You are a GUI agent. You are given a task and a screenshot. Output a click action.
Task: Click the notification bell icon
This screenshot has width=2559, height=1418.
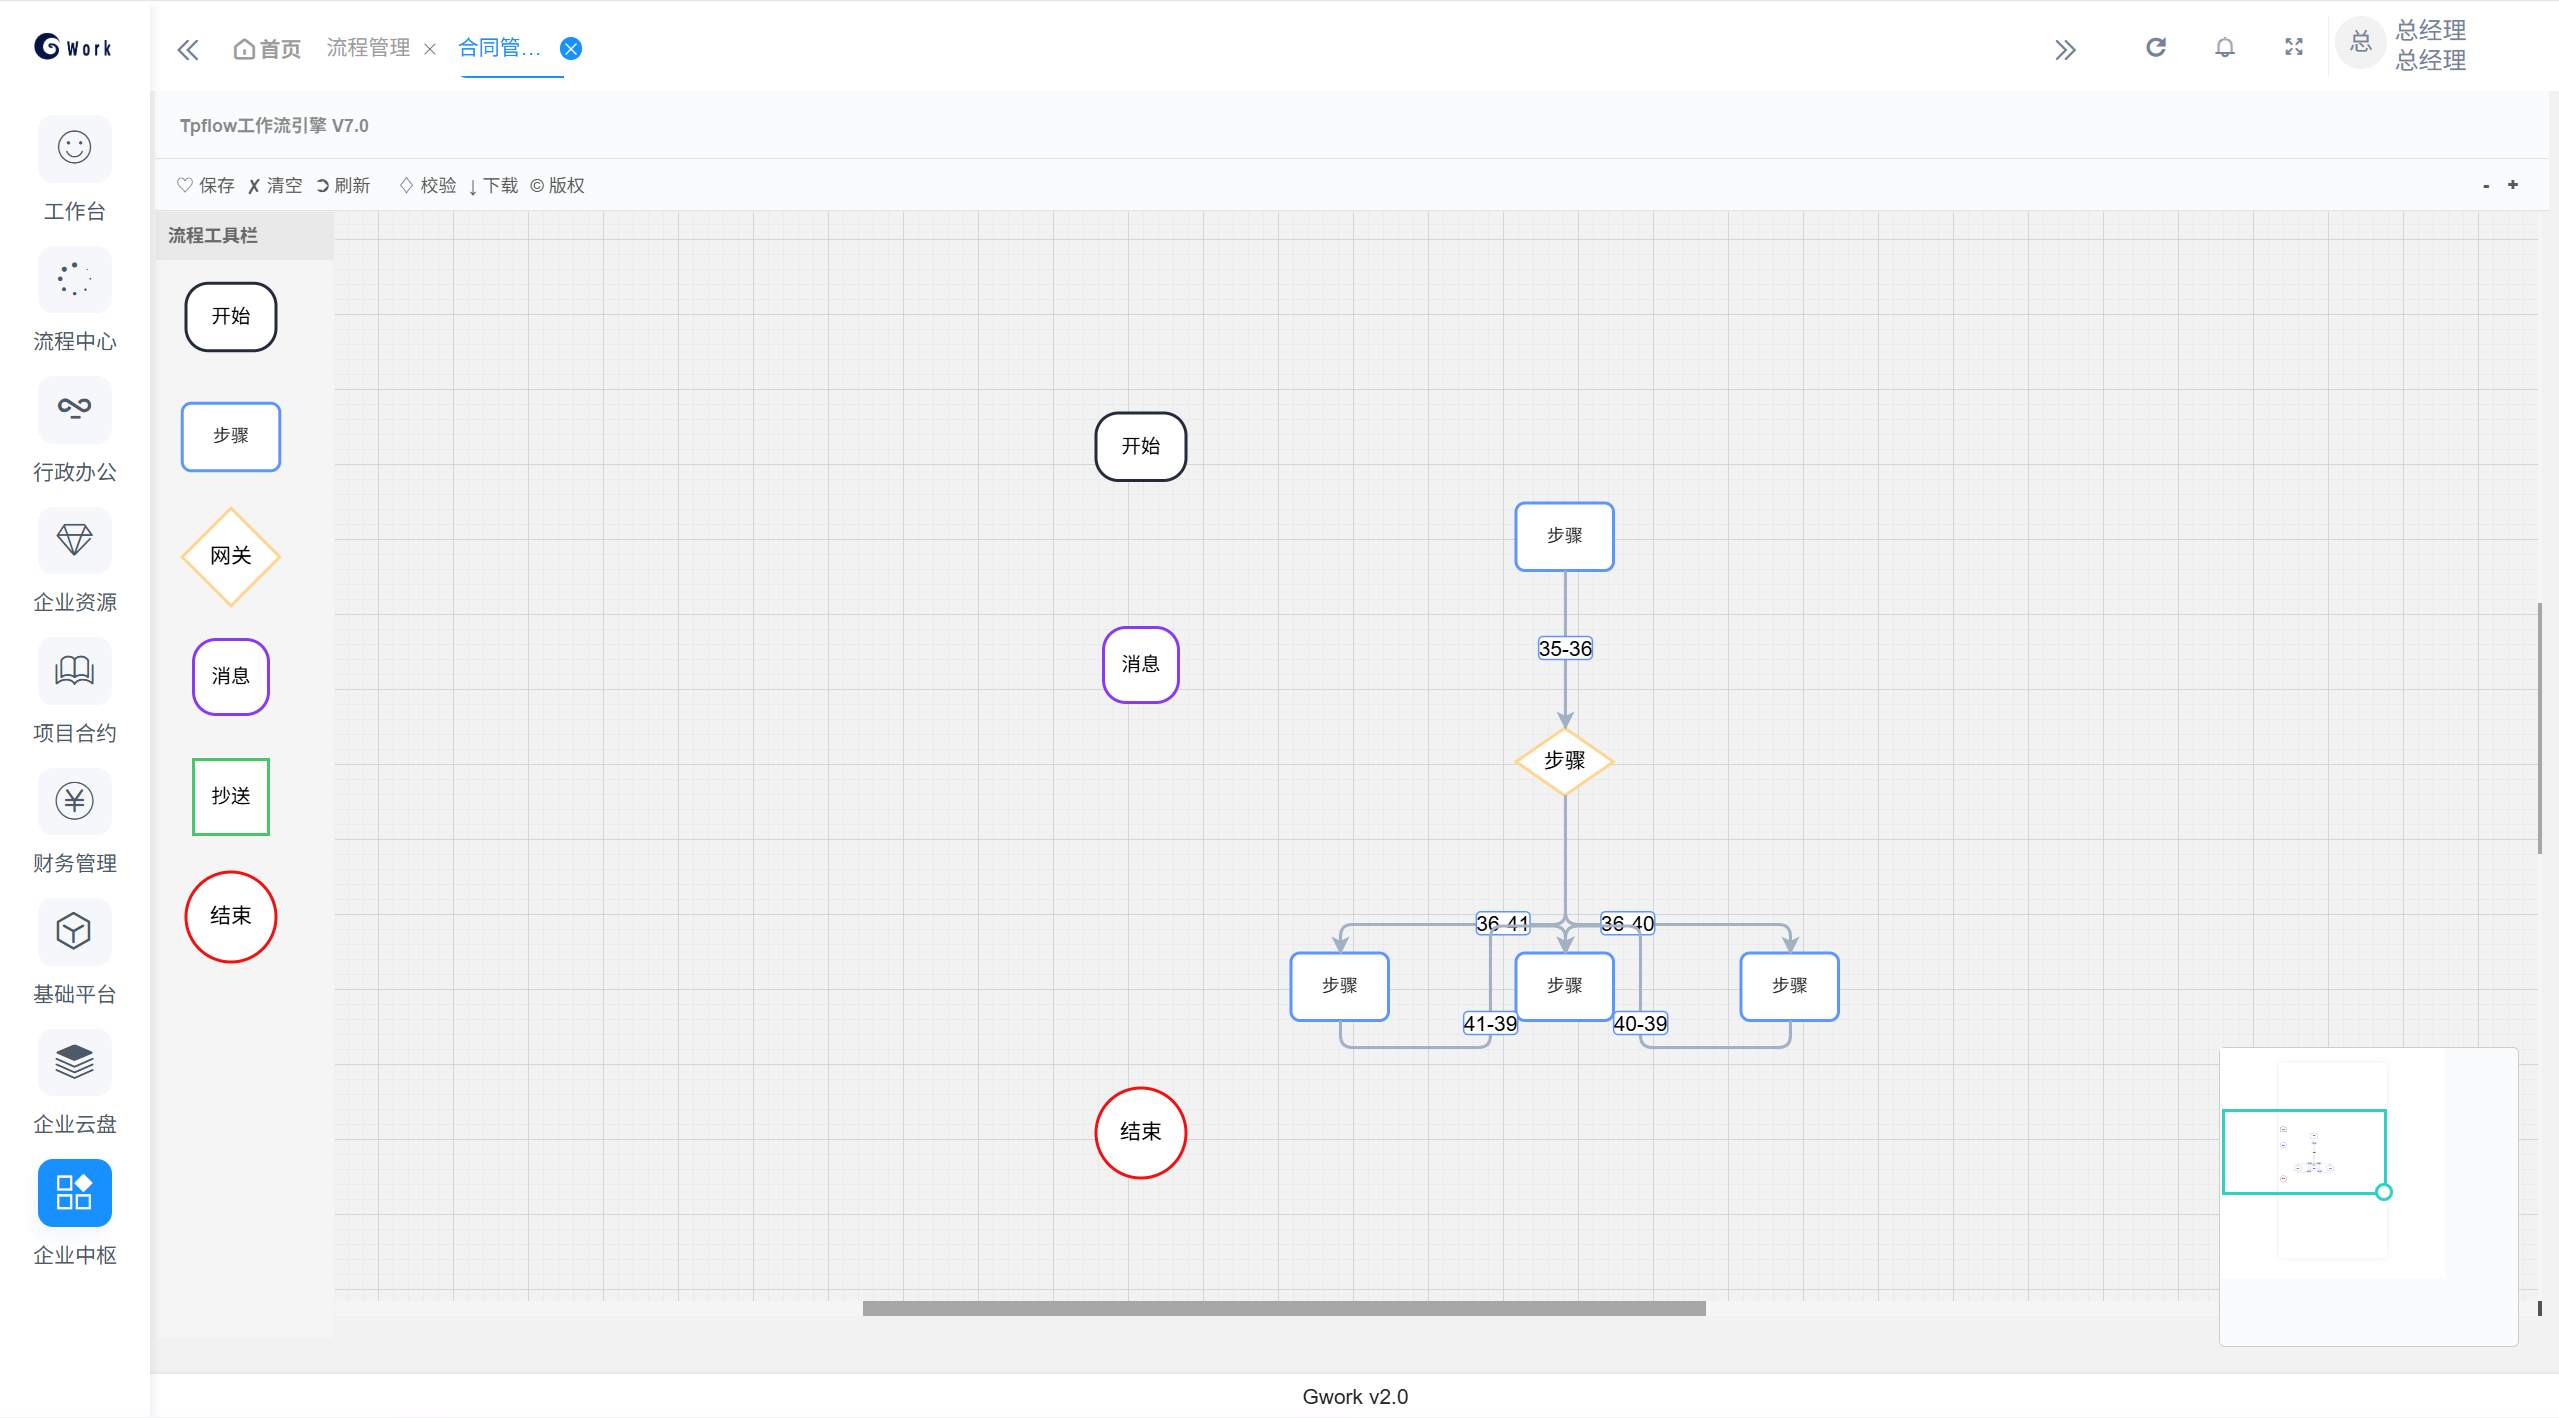point(2224,48)
